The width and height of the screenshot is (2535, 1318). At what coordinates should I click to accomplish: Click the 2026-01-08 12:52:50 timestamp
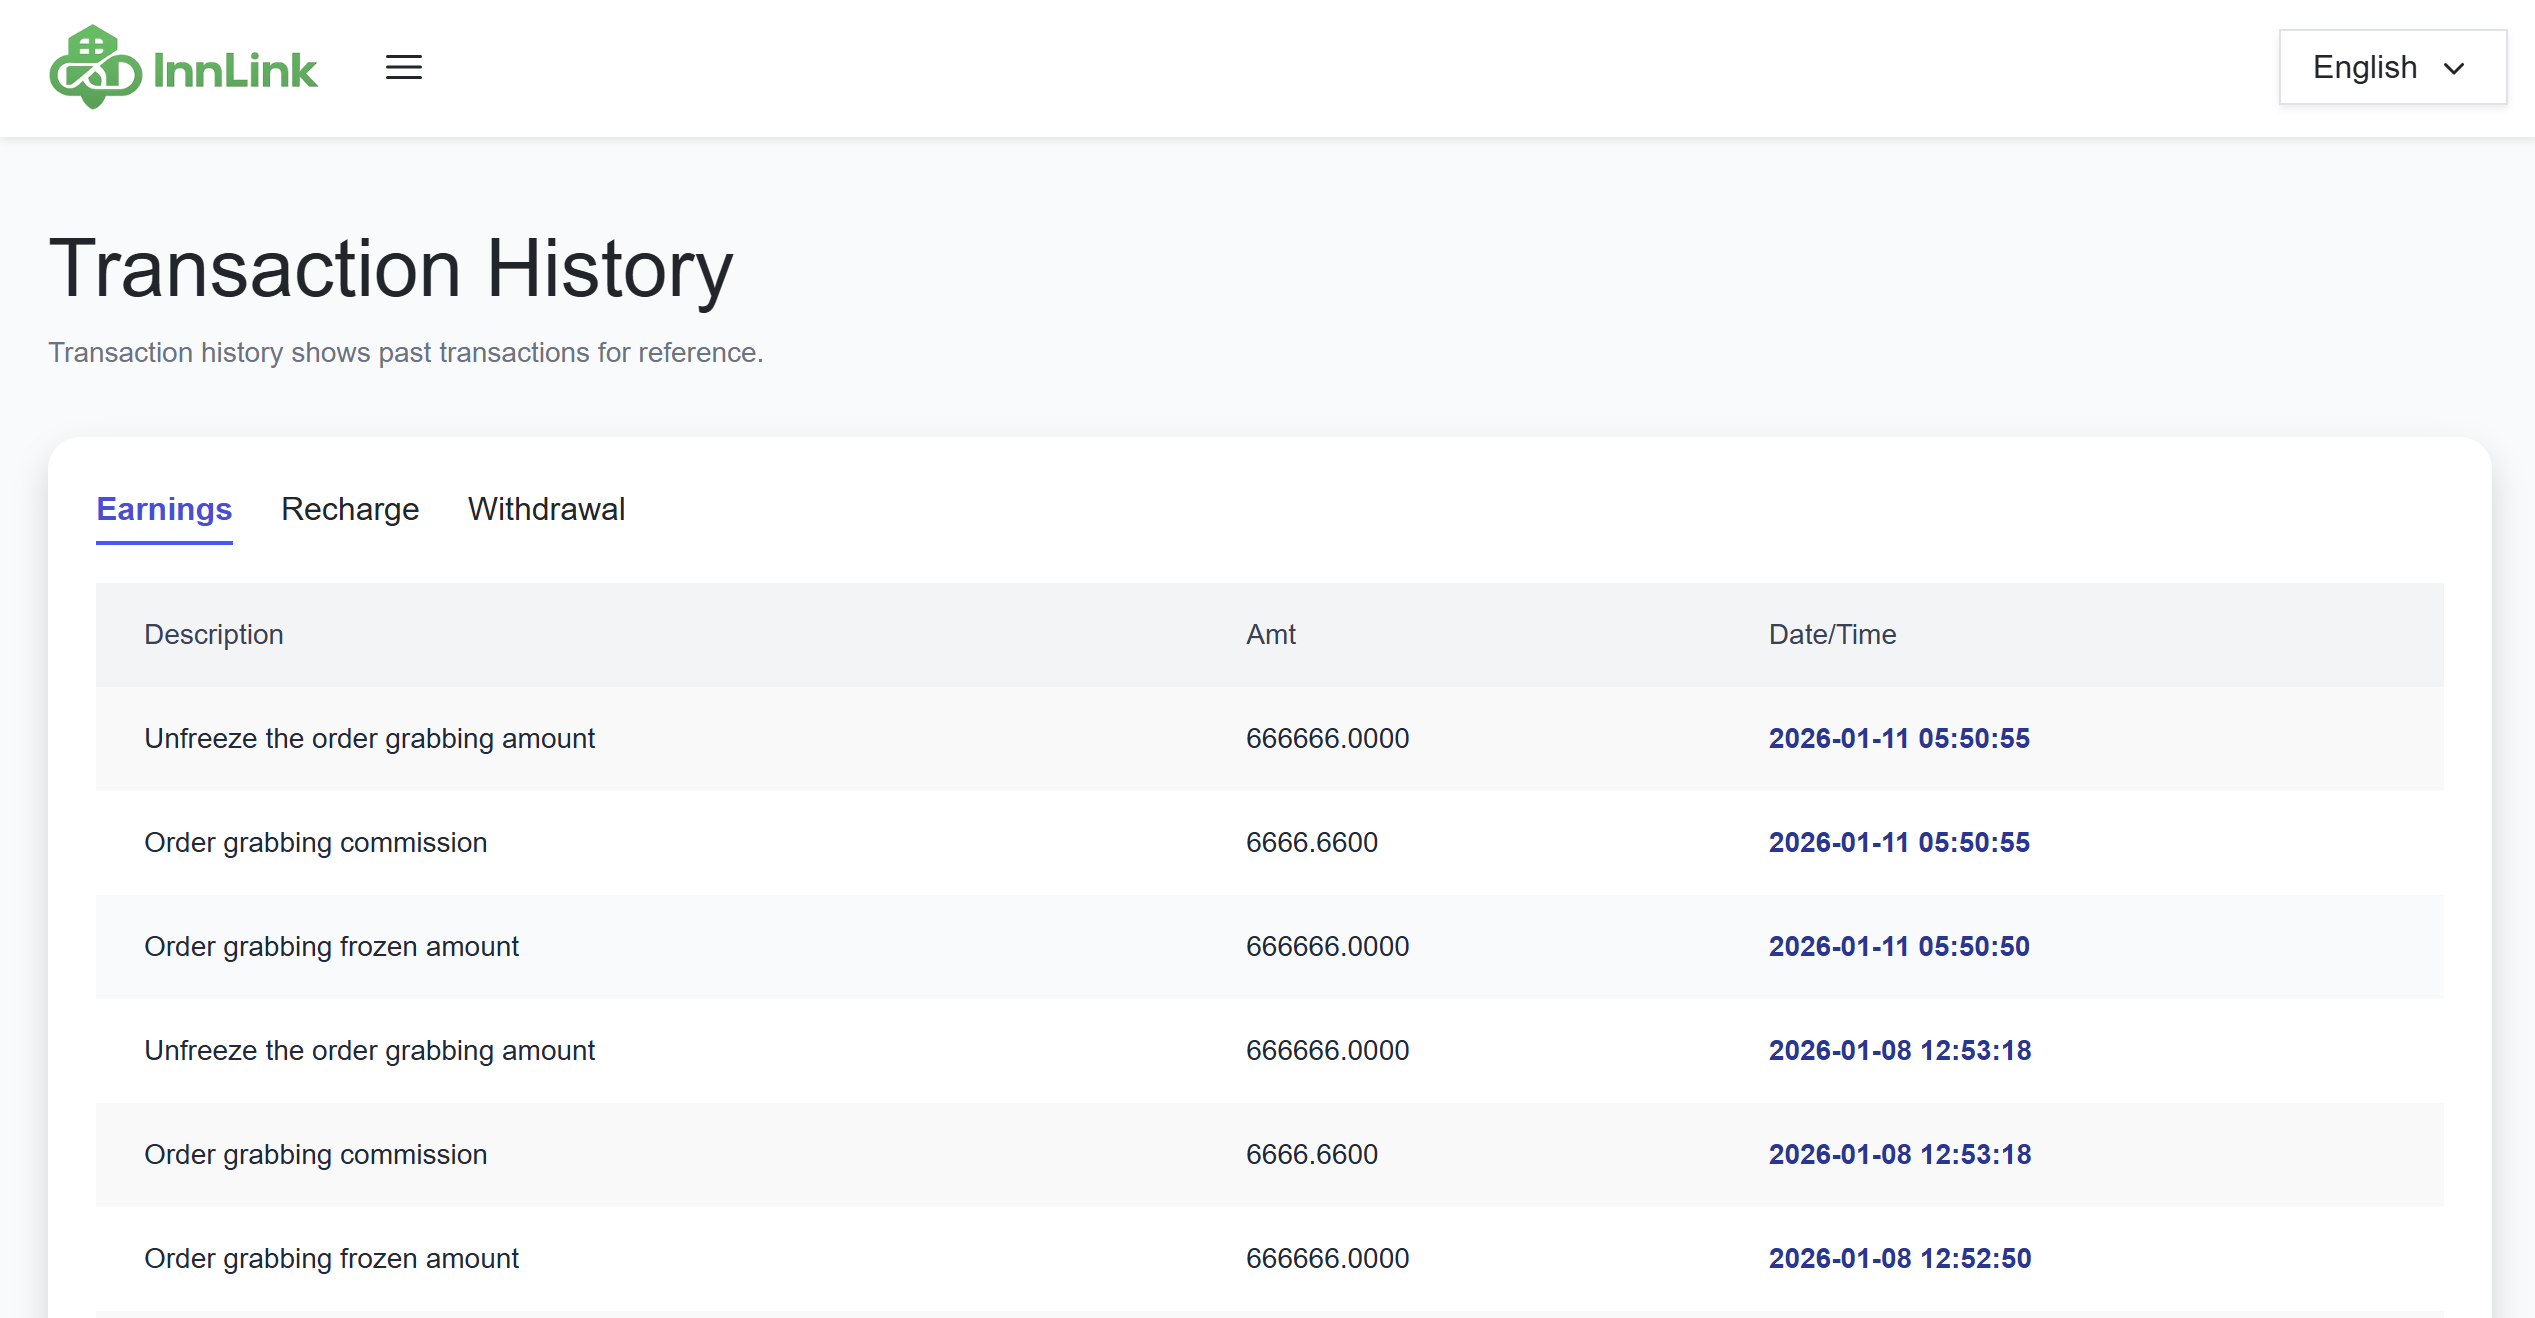tap(1899, 1258)
